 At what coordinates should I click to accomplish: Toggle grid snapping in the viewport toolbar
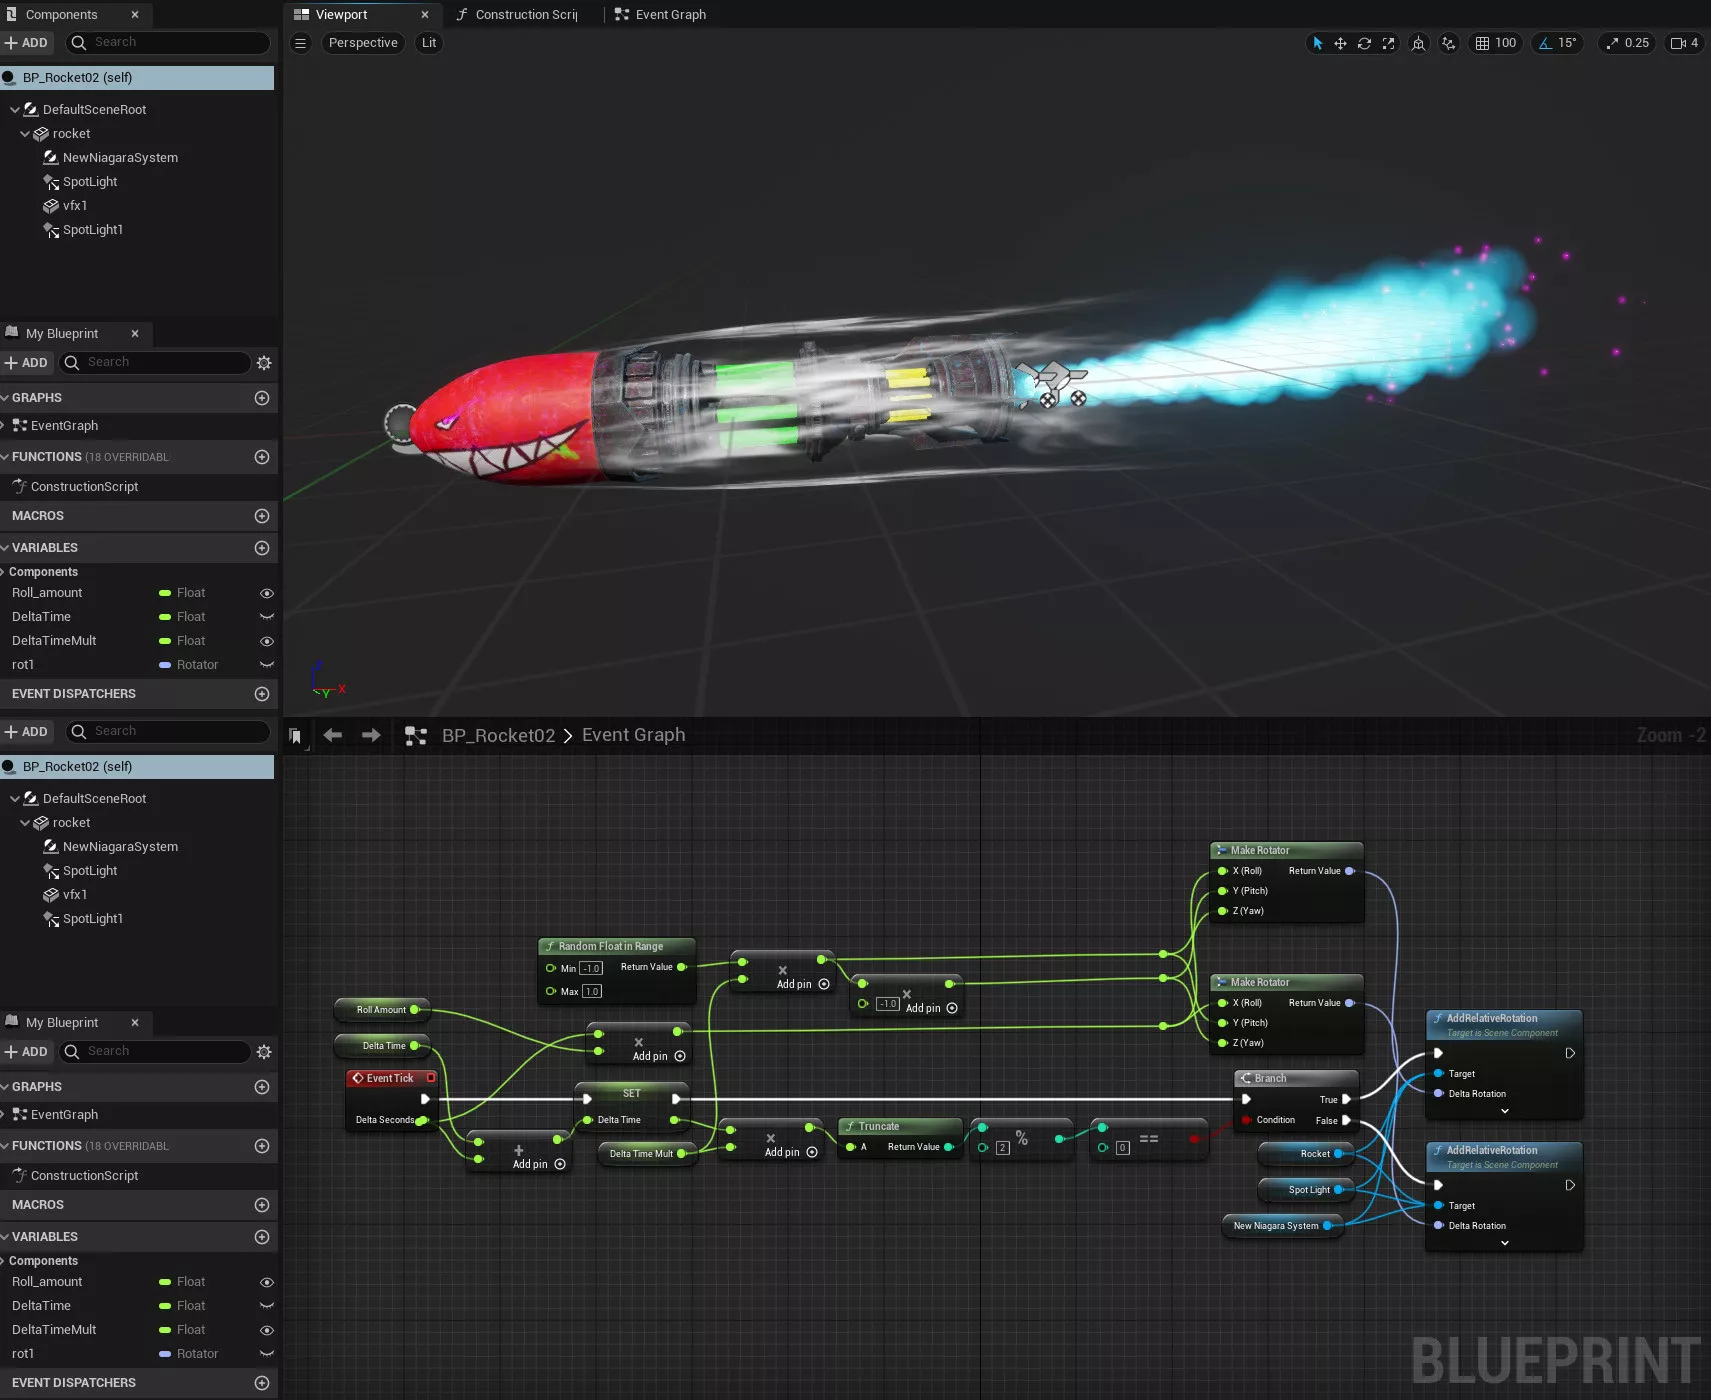coord(1483,43)
